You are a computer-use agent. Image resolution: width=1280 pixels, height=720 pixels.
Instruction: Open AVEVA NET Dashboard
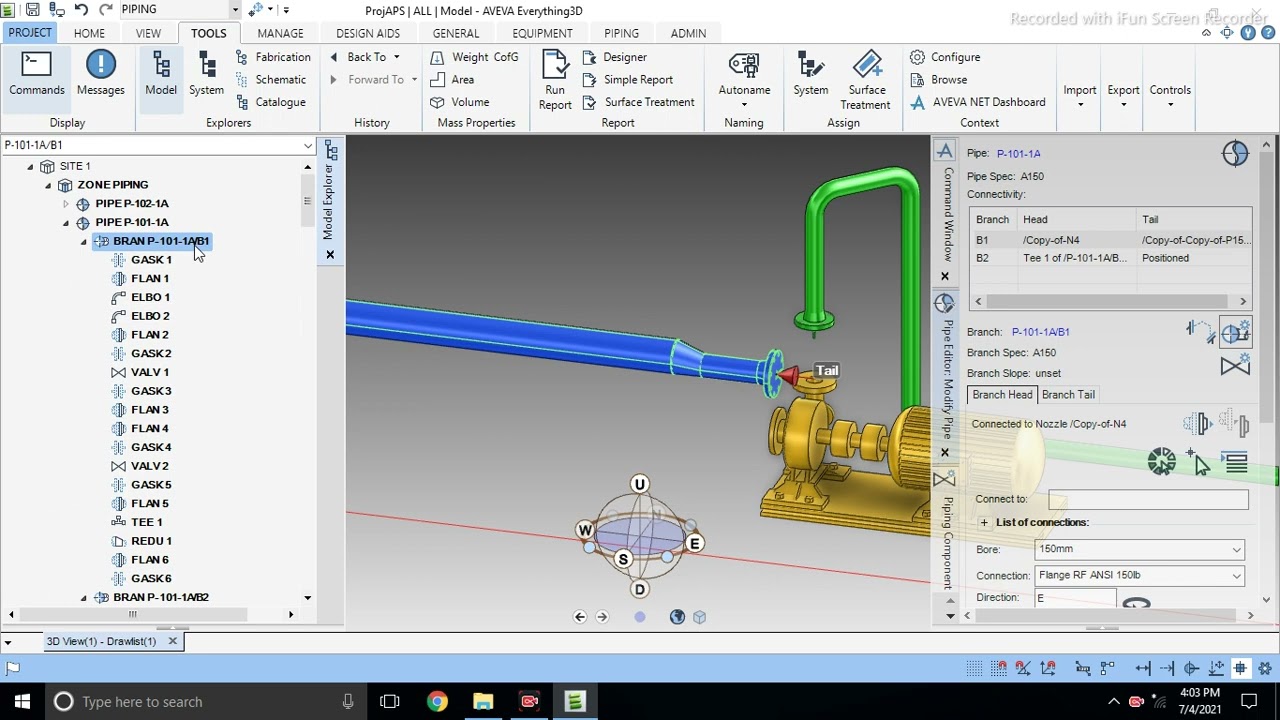(x=978, y=102)
